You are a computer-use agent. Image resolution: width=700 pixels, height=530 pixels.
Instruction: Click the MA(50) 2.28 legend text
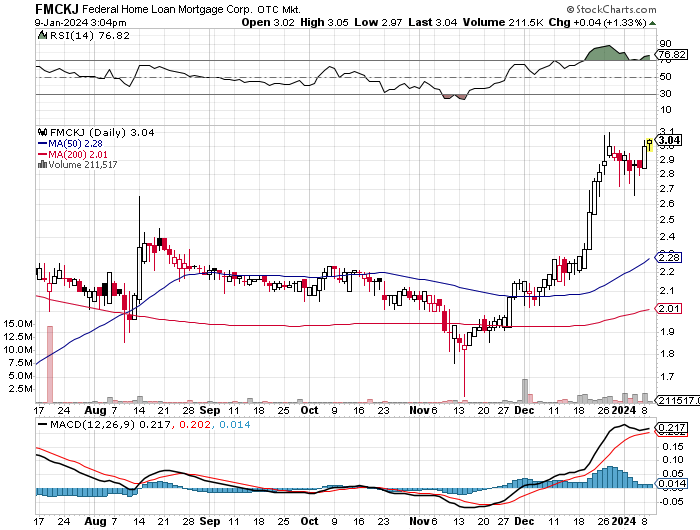[x=75, y=143]
